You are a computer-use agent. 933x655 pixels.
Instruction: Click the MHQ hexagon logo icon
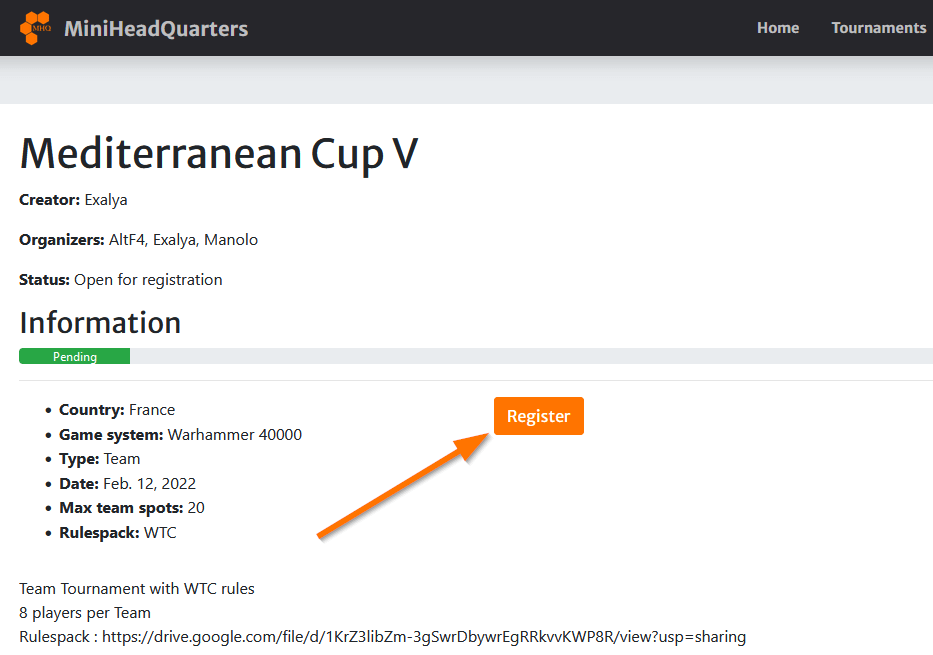[36, 28]
